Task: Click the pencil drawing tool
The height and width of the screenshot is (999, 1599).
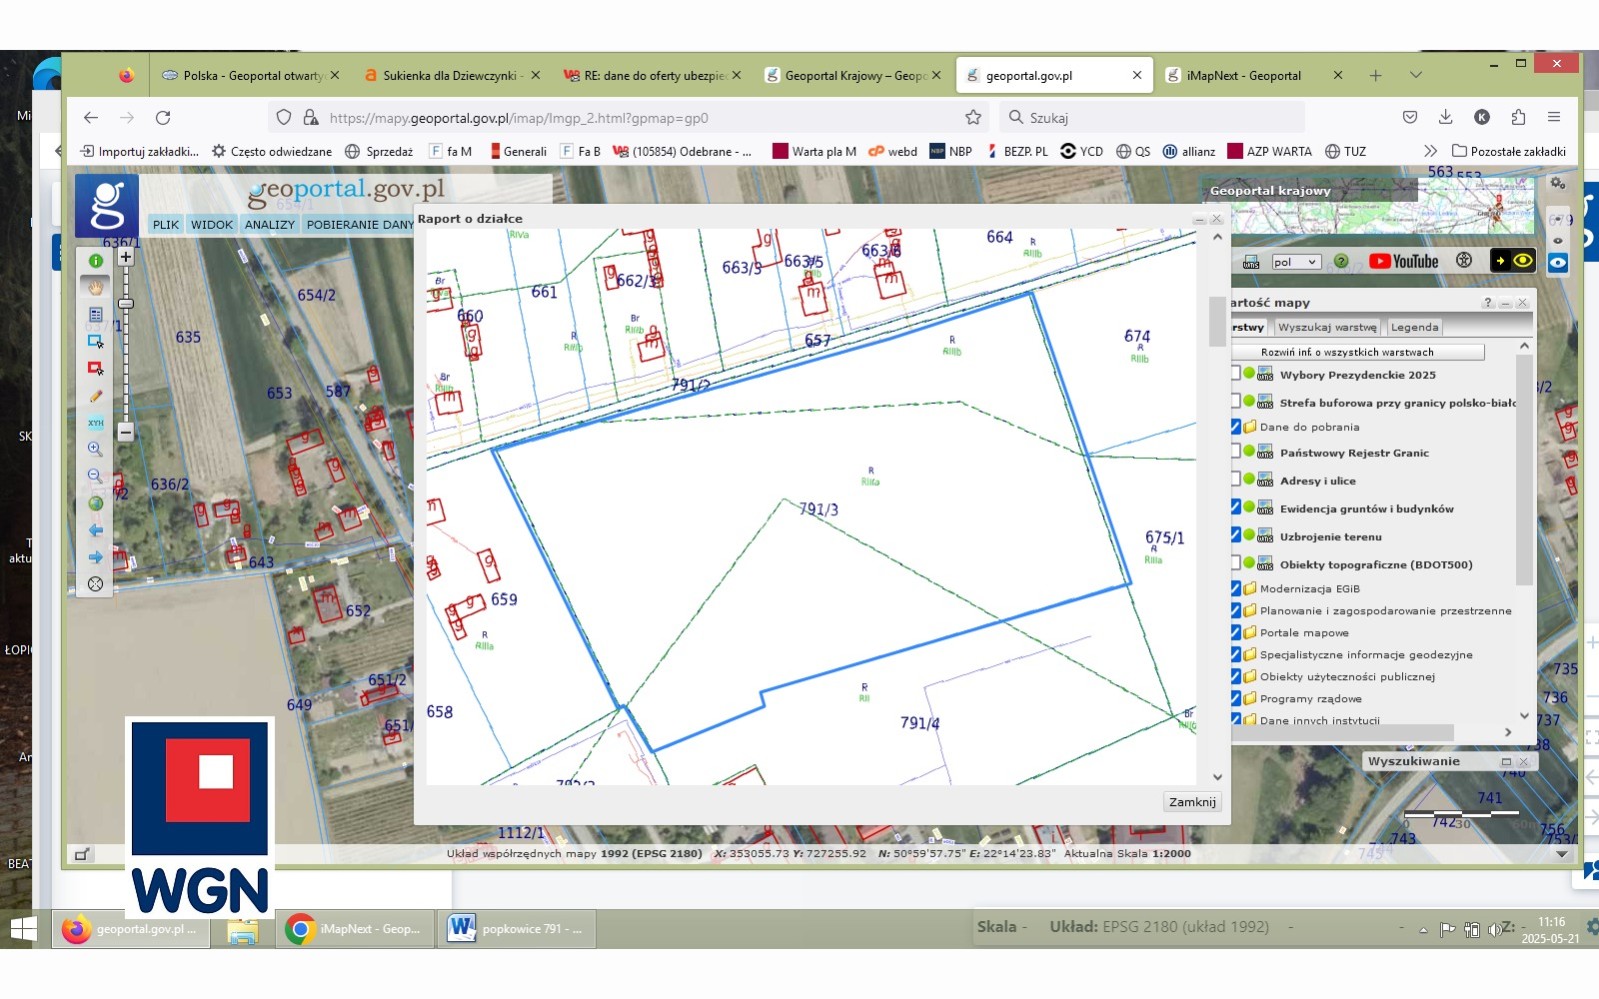Action: tap(96, 396)
